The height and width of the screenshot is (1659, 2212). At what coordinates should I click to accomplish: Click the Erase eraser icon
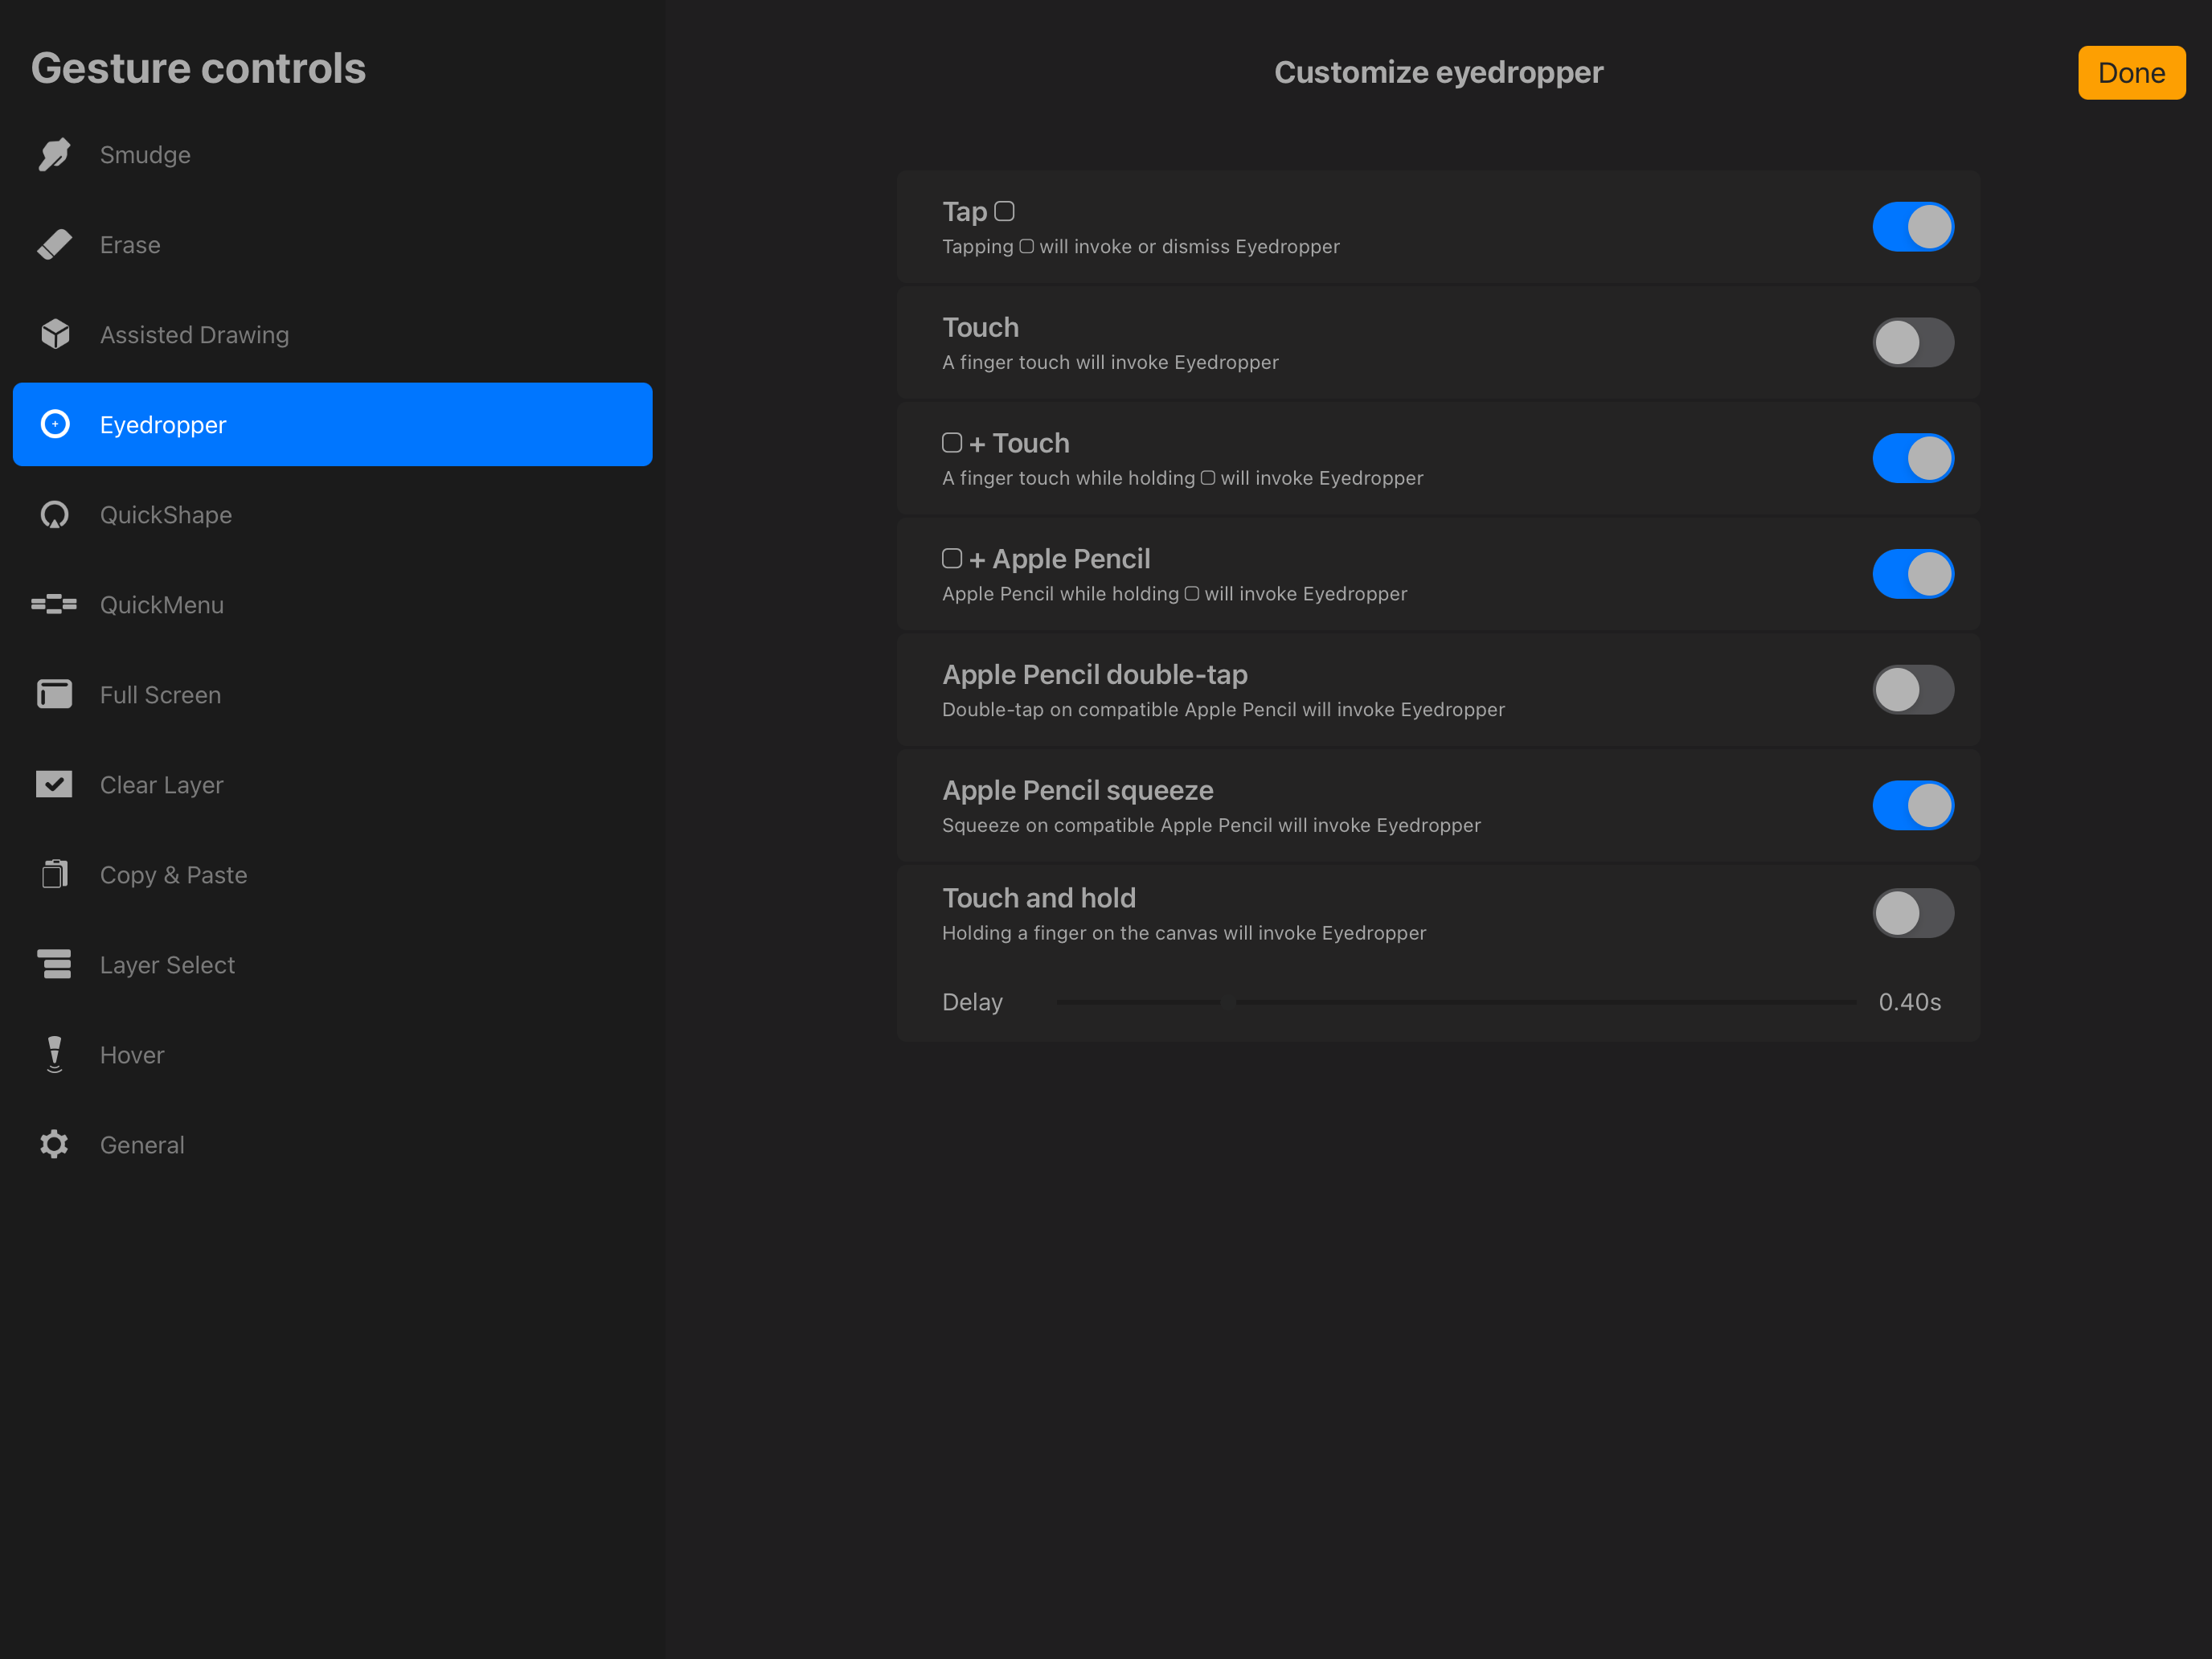click(54, 245)
